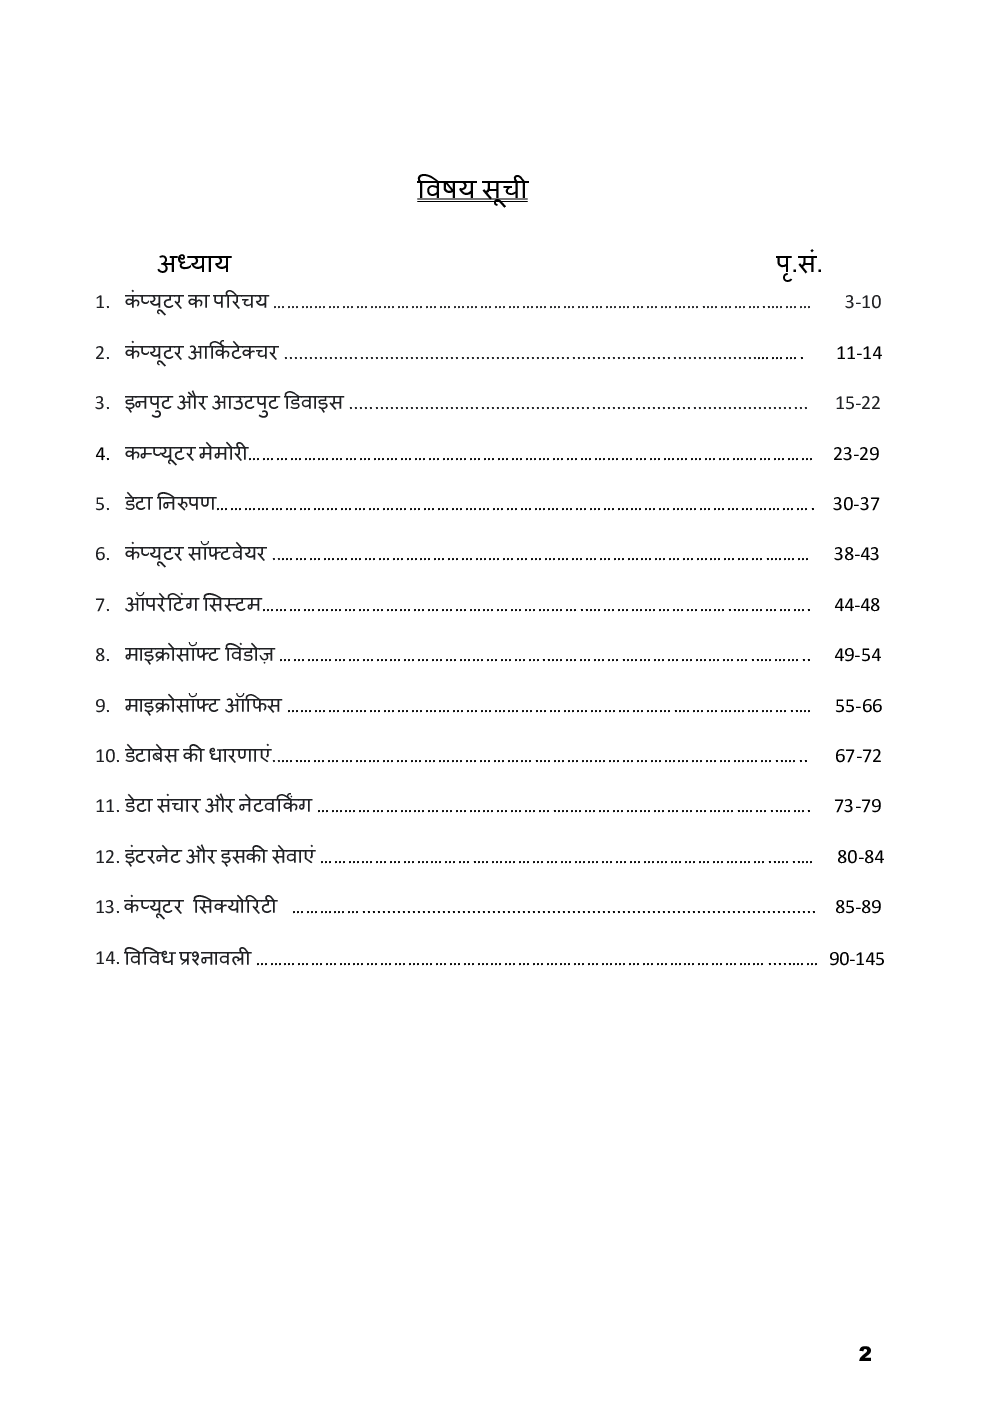Go to the कंप्यूटर सॉफ्टवेयर chapter entry
Image resolution: width=992 pixels, height=1403 pixels.
tap(196, 554)
